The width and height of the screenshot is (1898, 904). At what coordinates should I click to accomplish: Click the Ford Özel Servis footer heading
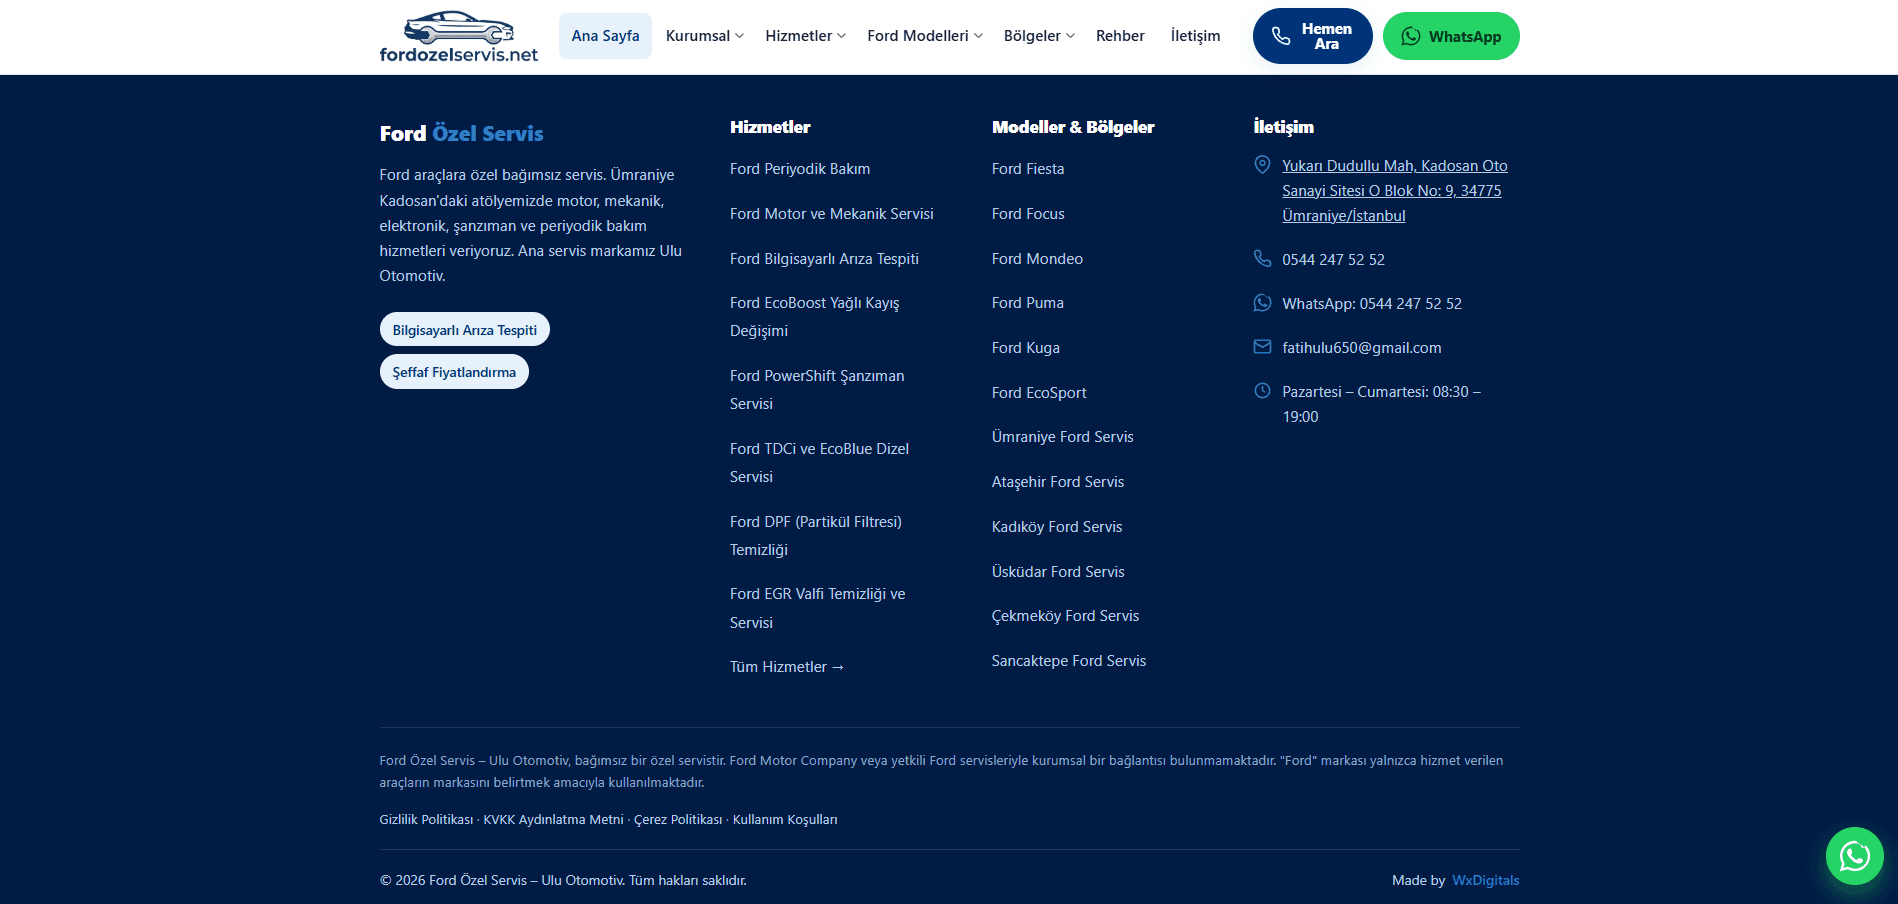462,134
